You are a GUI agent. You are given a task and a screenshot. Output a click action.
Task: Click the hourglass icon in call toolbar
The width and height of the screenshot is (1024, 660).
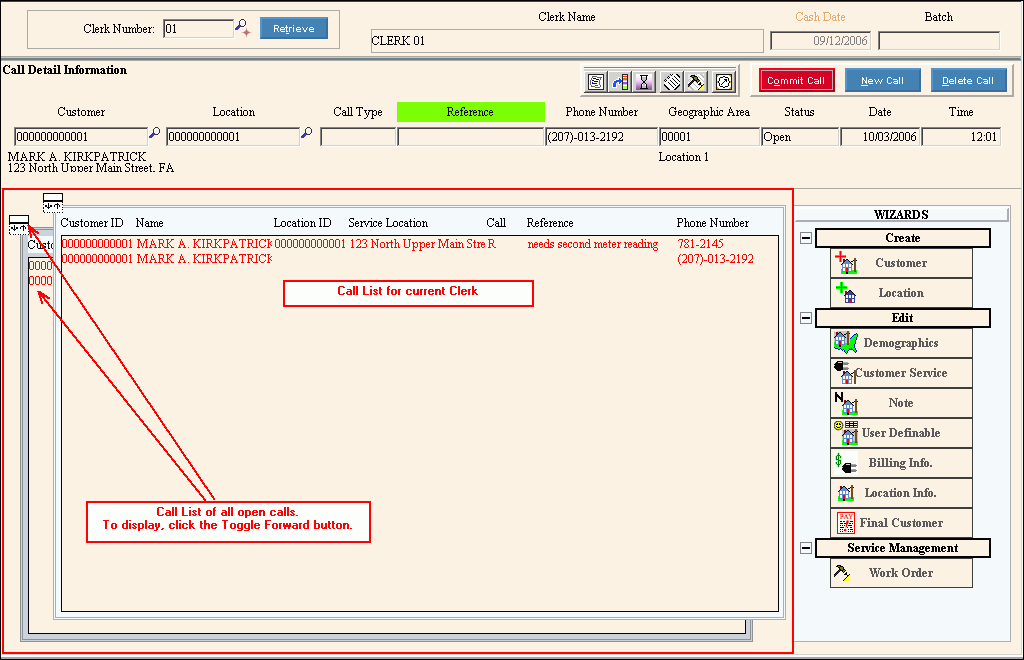click(646, 81)
